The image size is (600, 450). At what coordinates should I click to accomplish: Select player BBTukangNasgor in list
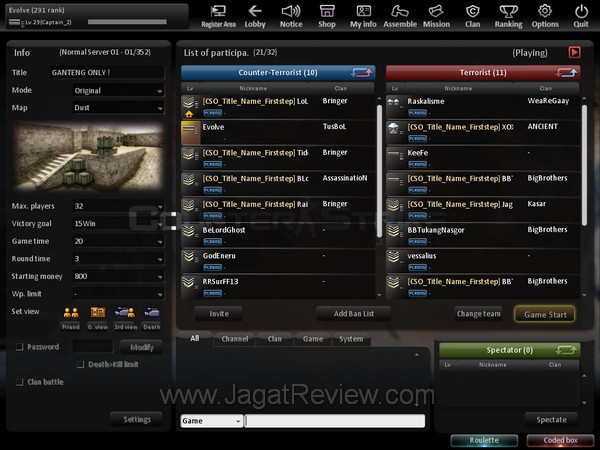click(483, 235)
